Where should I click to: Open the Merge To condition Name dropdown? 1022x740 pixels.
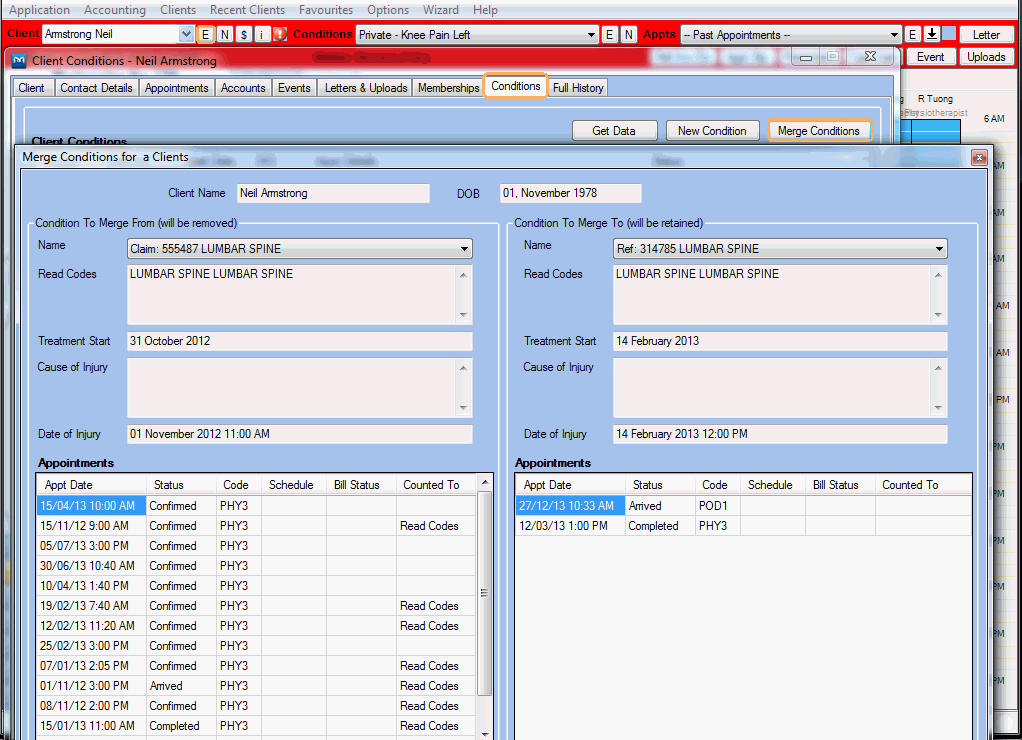939,249
